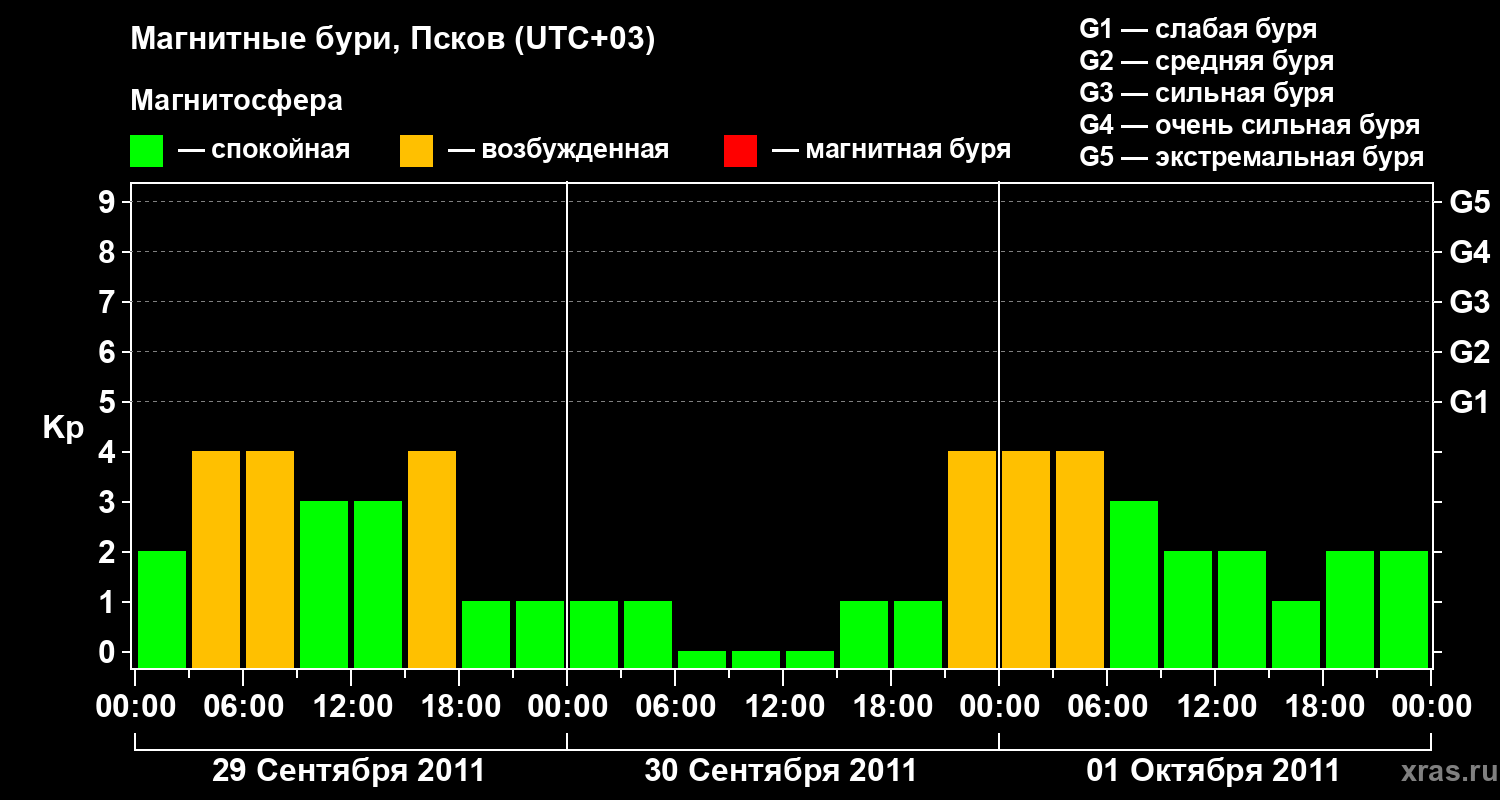The image size is (1500, 800).
Task: Click the '— магнитная буря' legend label
Action: tap(892, 151)
